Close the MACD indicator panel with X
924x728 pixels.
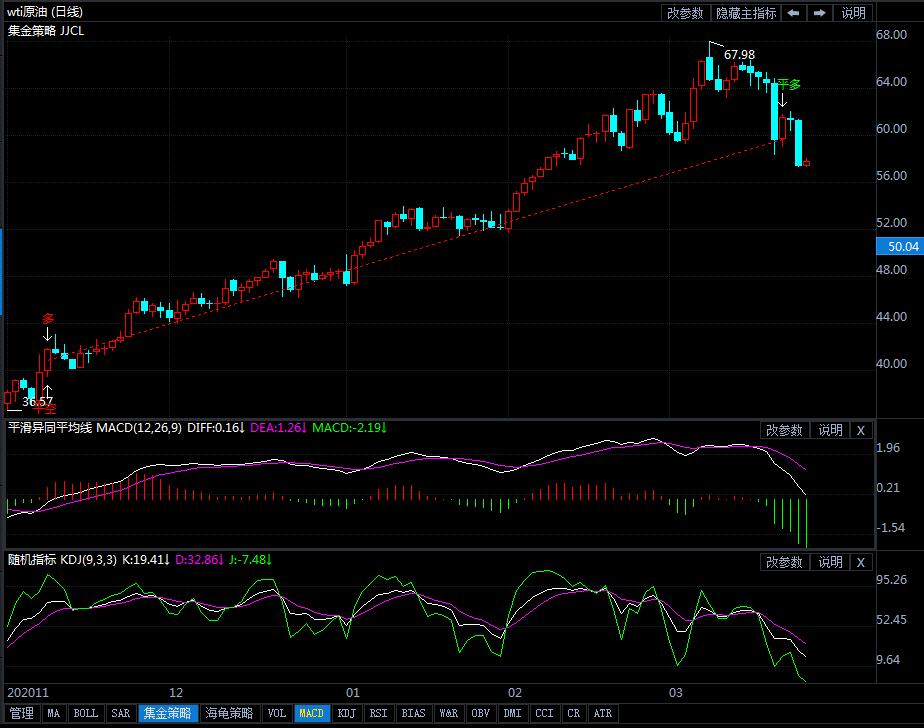[861, 430]
